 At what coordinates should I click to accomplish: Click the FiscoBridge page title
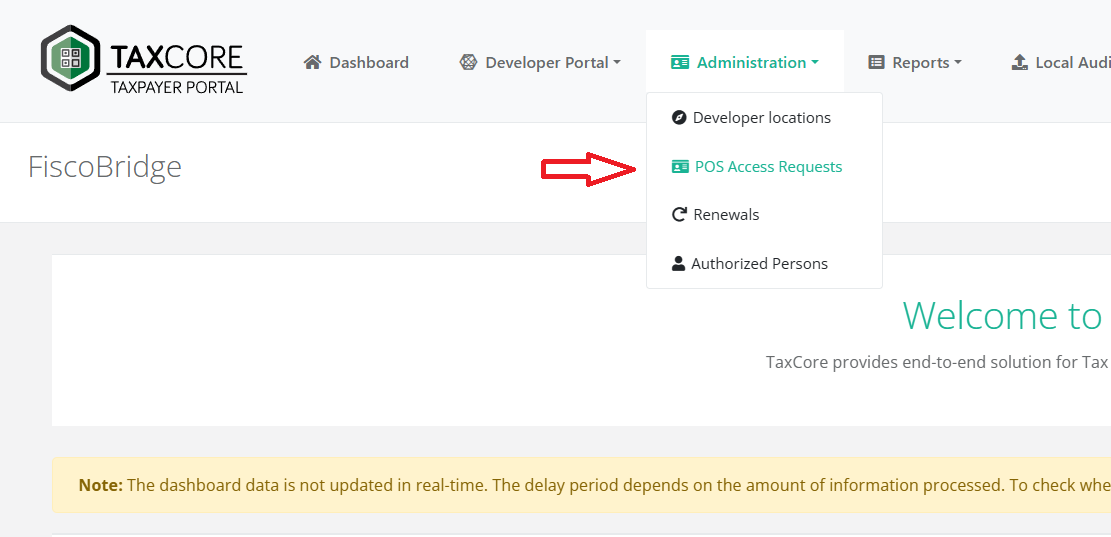click(x=105, y=167)
